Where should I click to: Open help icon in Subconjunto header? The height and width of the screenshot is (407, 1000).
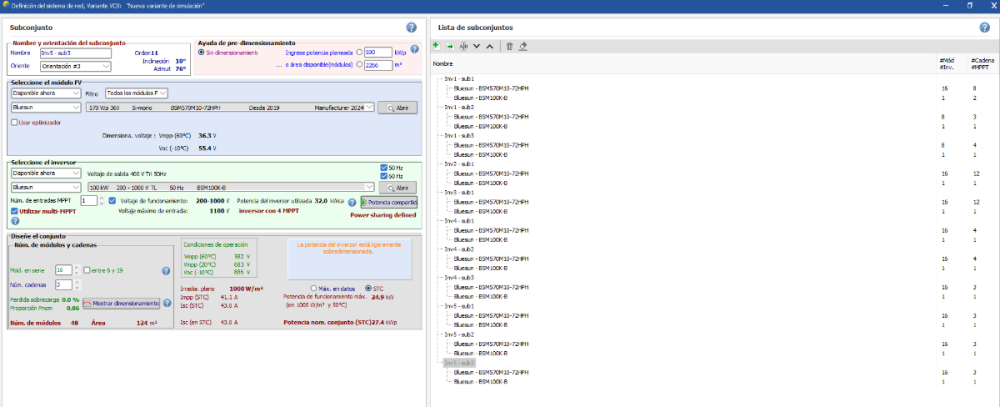412,27
